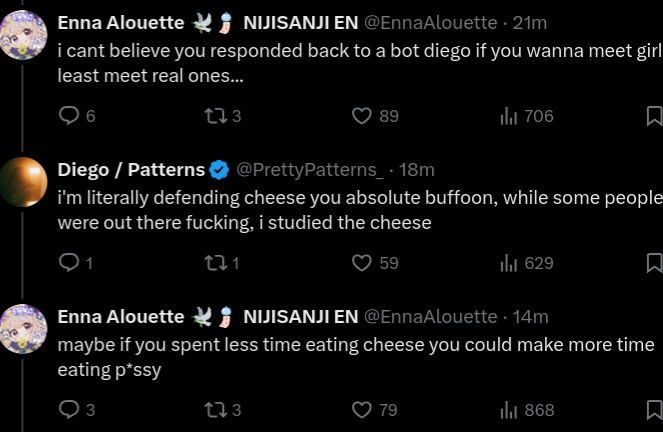Like Enna's tweet with 89 likes
The width and height of the screenshot is (663, 432).
pyautogui.click(x=362, y=116)
